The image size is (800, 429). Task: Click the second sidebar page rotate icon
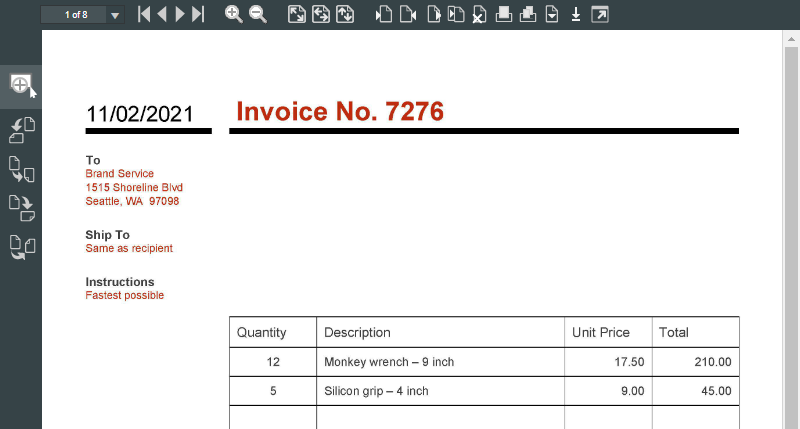[x=21, y=130]
